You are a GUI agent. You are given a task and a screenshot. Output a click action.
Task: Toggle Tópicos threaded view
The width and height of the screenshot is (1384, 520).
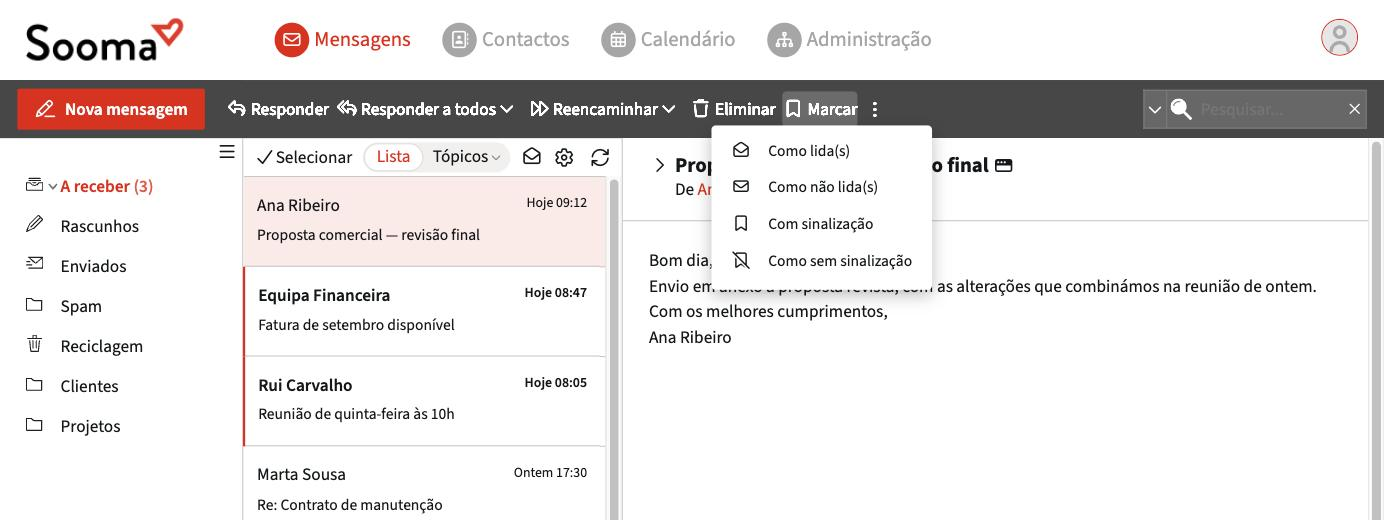point(466,157)
